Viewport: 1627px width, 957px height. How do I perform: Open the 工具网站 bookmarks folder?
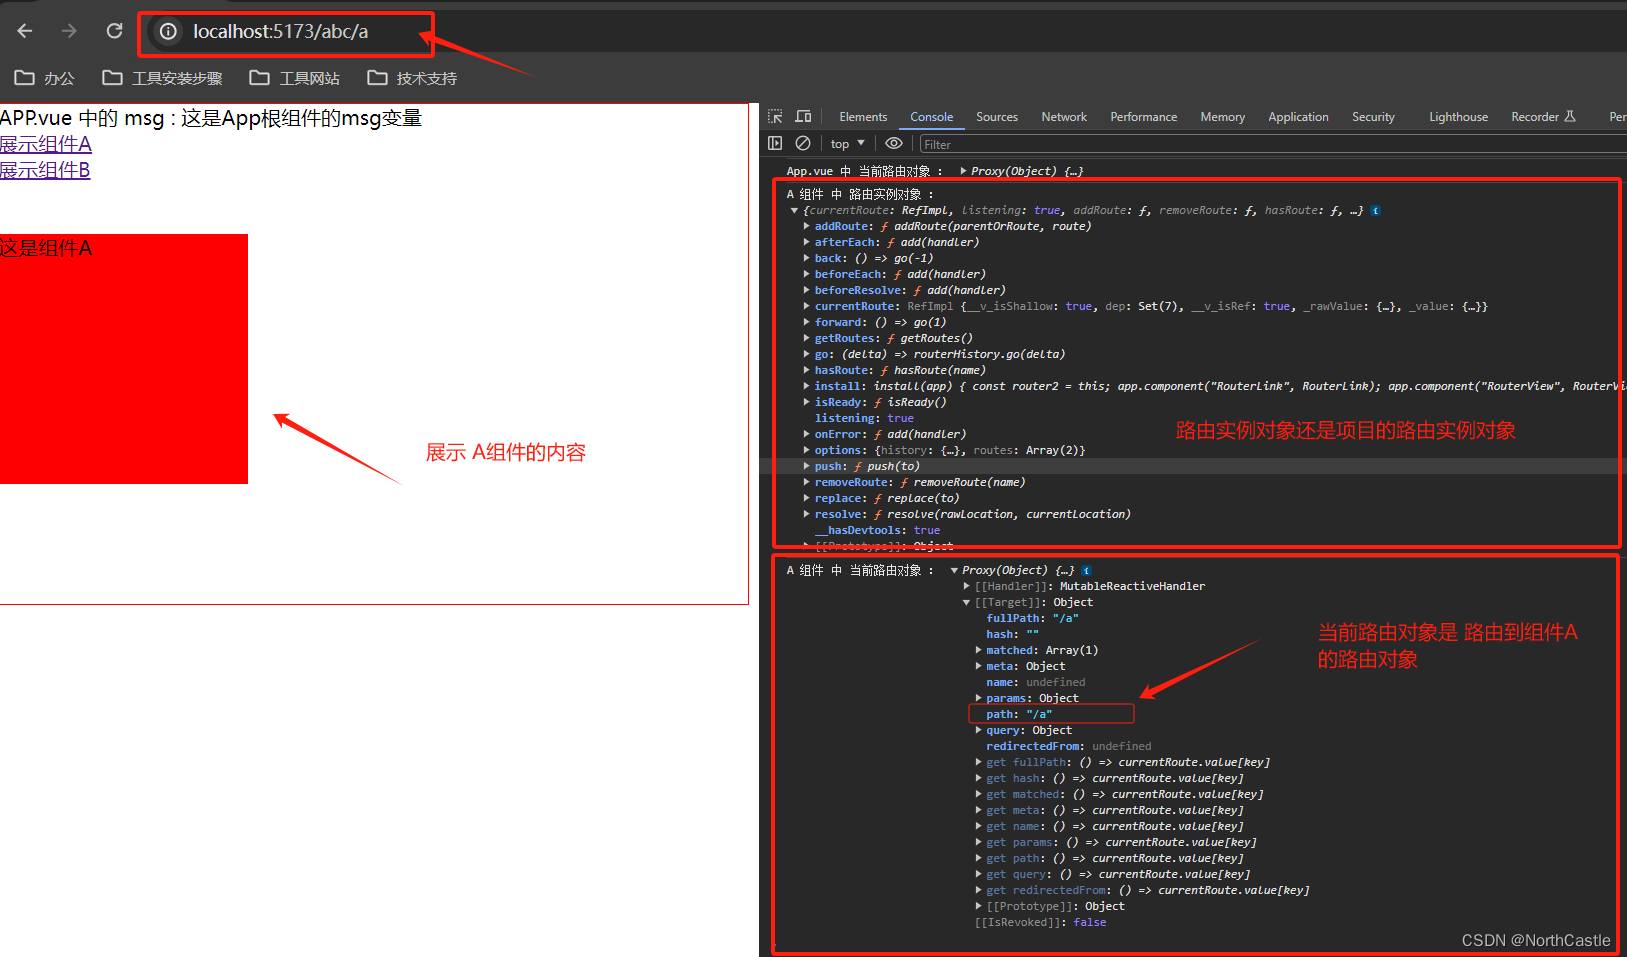pyautogui.click(x=294, y=78)
